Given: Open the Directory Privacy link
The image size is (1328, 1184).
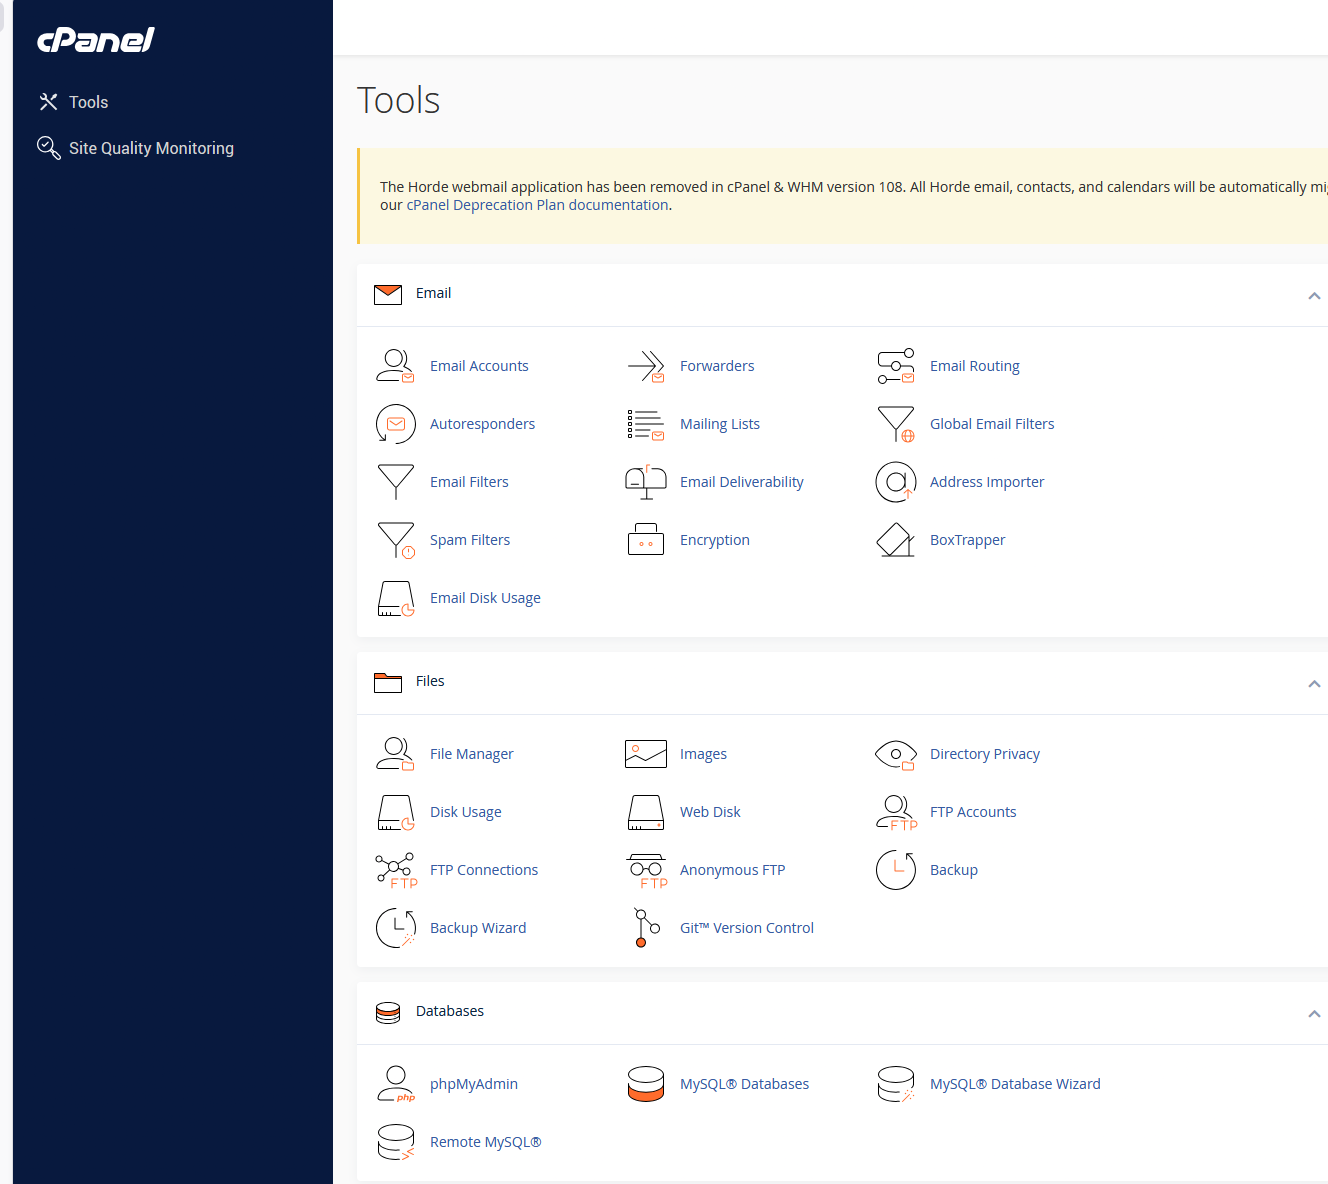Looking at the screenshot, I should (x=985, y=754).
